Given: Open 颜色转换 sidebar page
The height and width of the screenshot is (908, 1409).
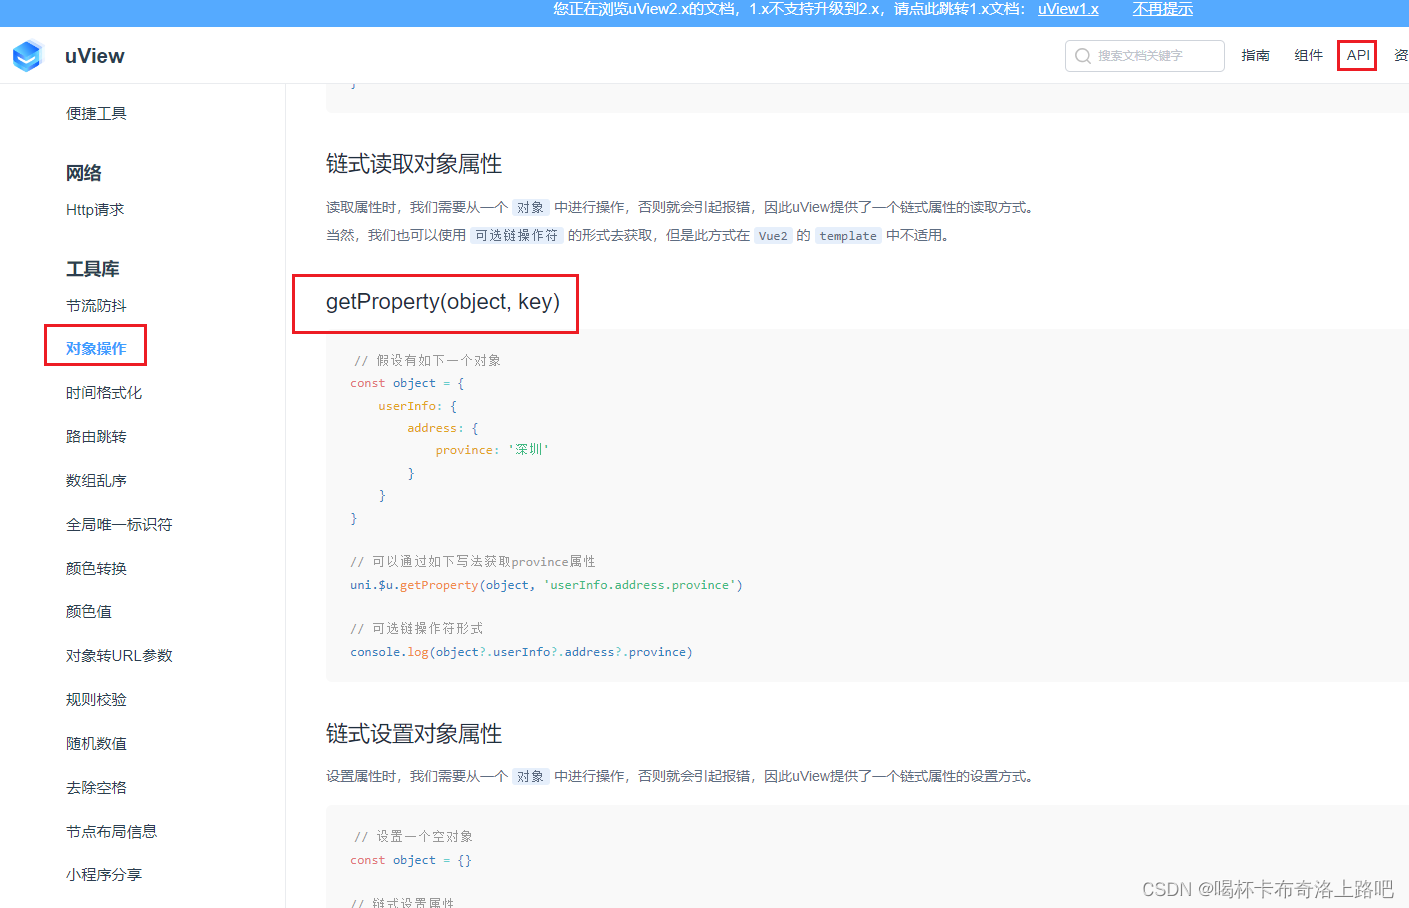Looking at the screenshot, I should (x=96, y=568).
